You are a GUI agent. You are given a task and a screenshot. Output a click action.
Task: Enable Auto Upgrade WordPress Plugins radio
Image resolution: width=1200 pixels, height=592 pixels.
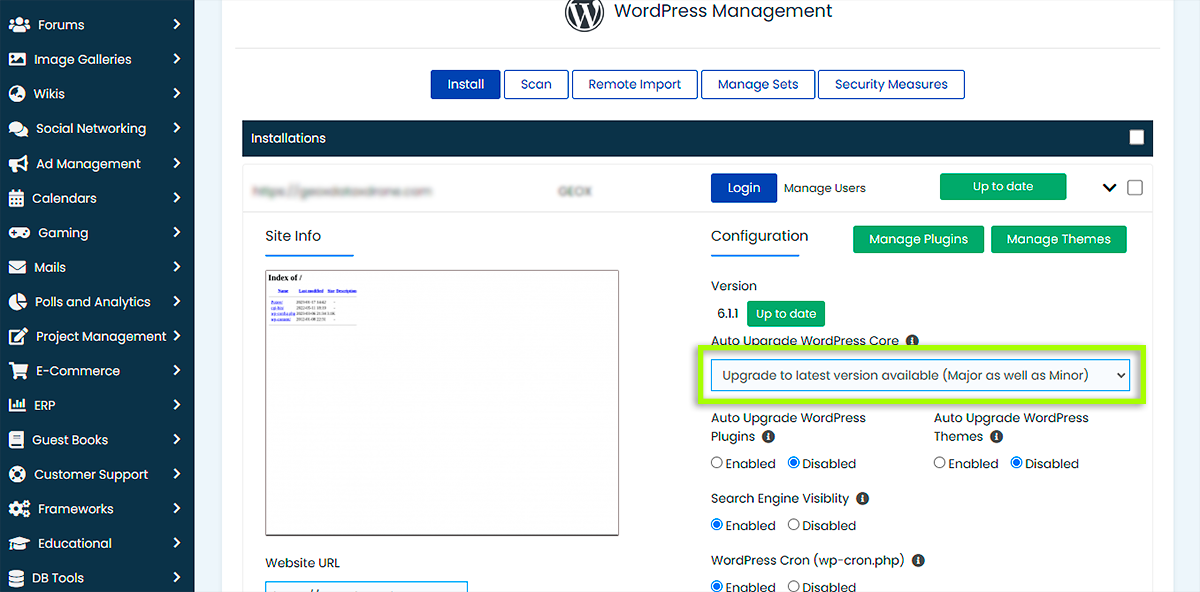(717, 463)
